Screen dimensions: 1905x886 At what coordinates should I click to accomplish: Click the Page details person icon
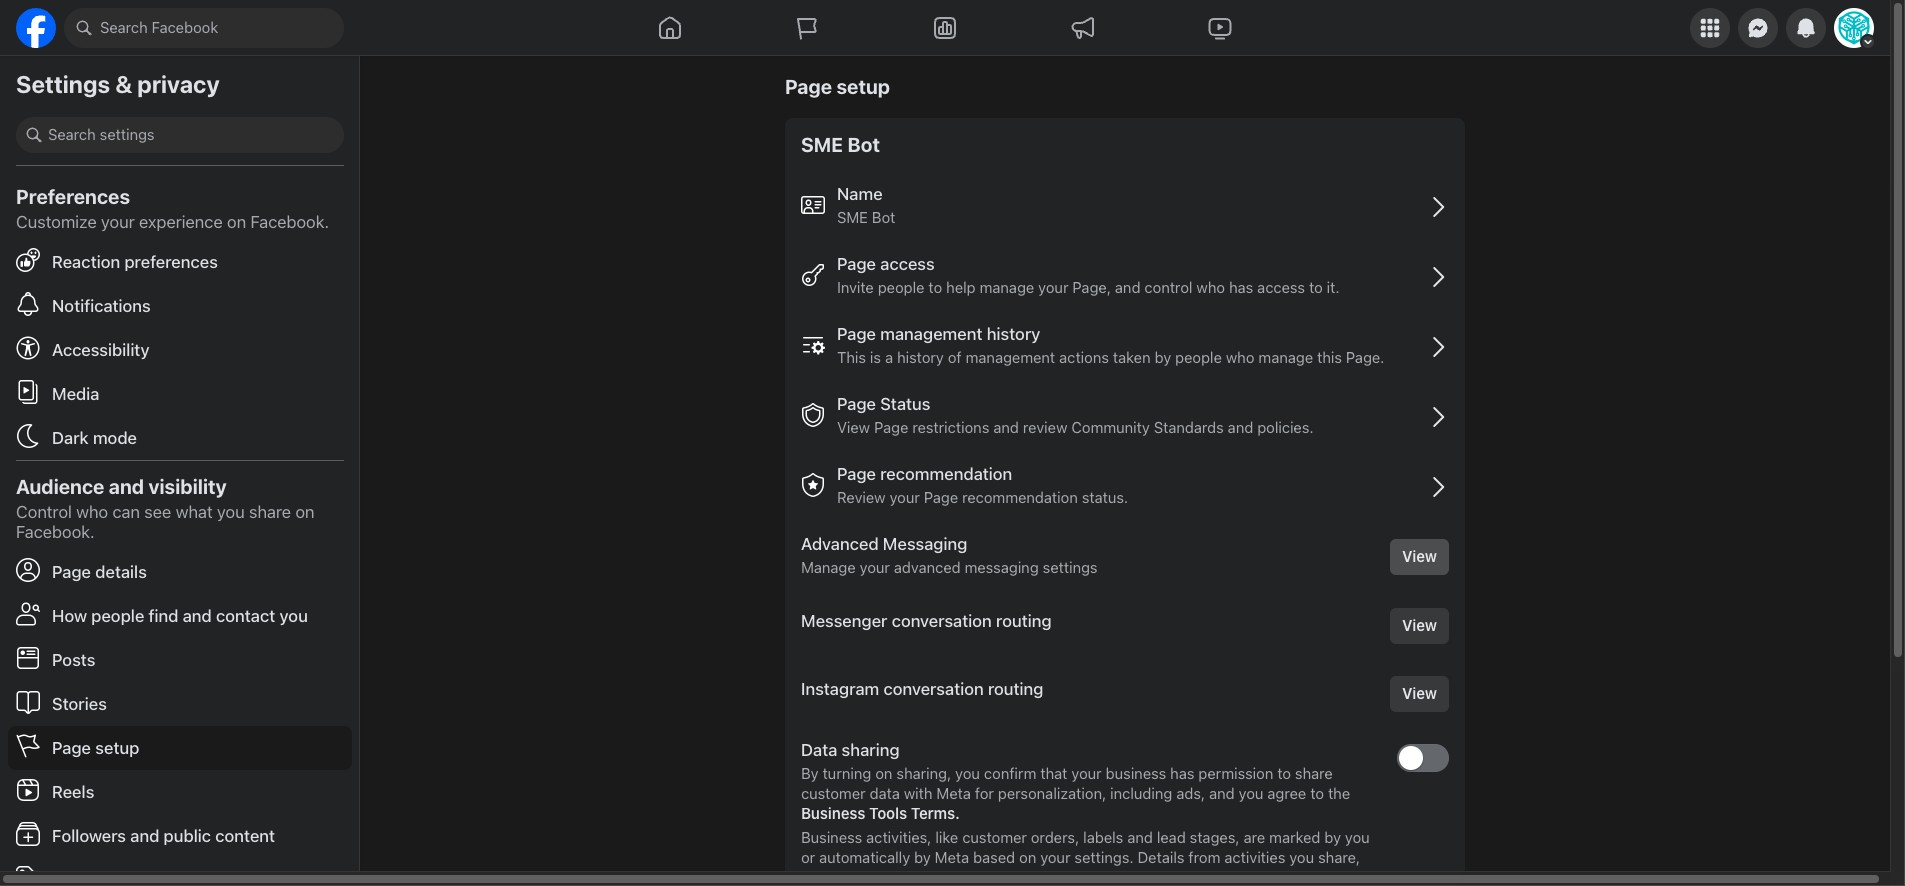tap(28, 571)
